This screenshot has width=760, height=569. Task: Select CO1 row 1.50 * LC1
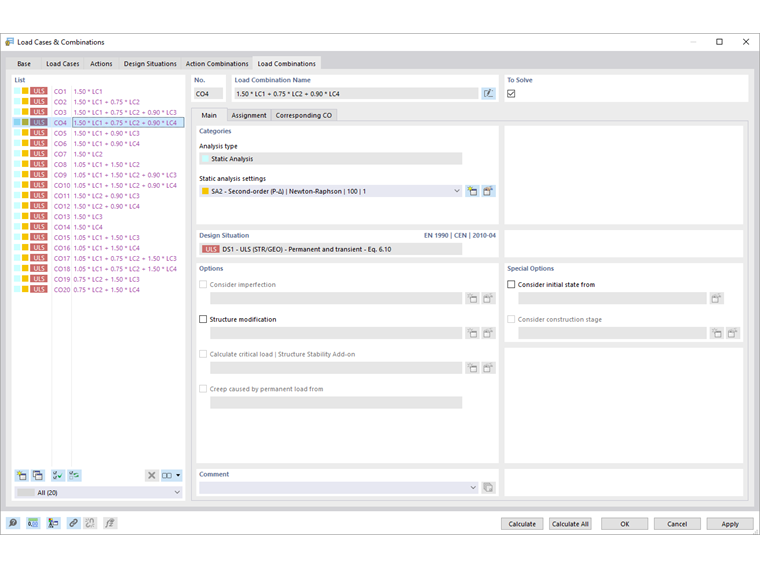click(98, 91)
